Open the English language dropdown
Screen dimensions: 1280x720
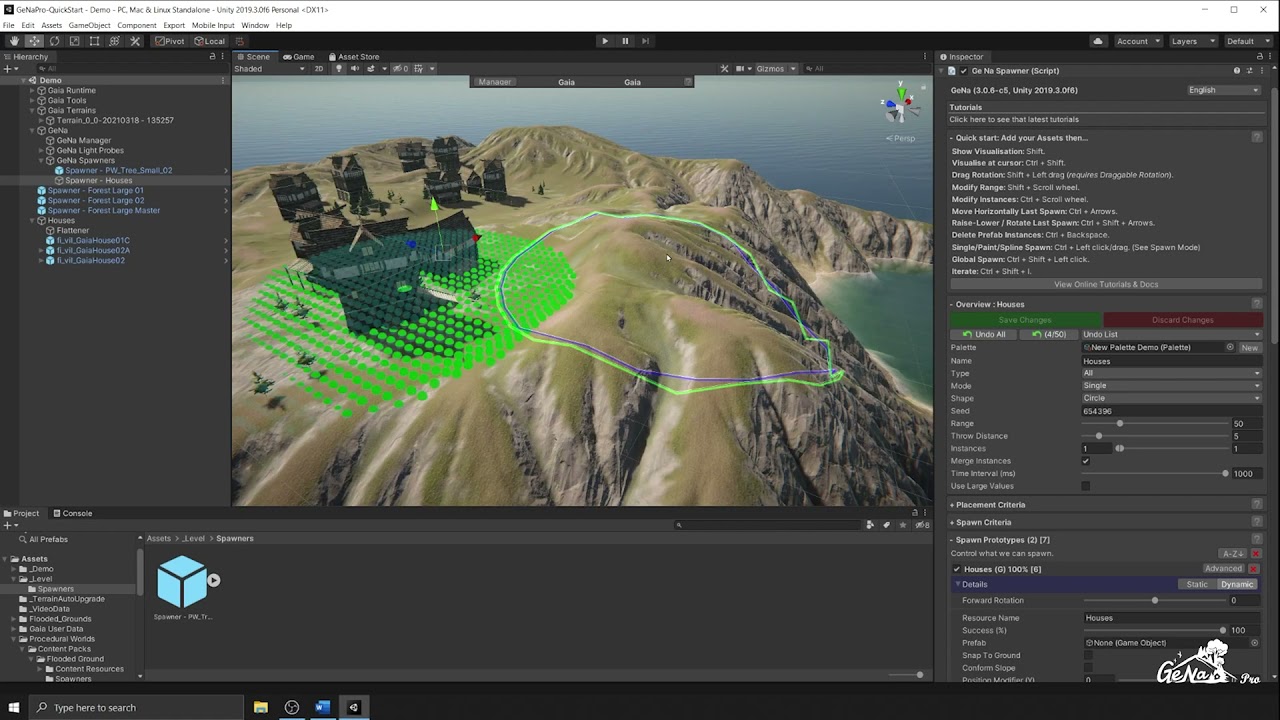tap(1223, 90)
